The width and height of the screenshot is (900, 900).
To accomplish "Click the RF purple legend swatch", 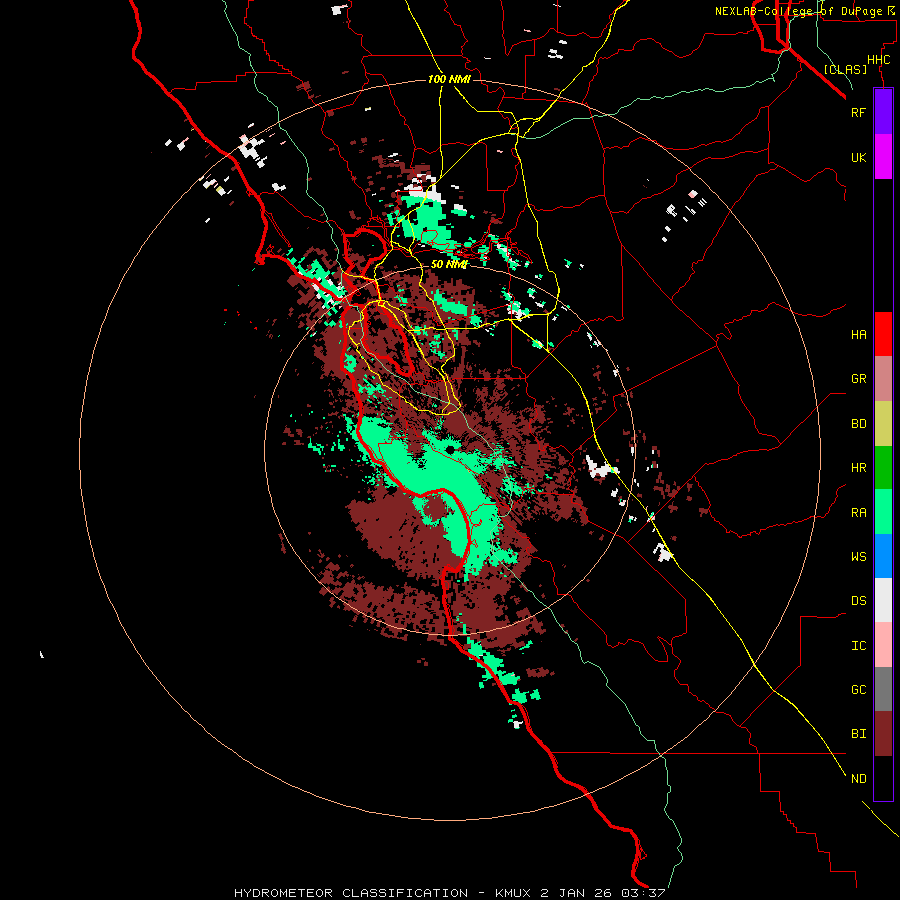I will click(883, 112).
